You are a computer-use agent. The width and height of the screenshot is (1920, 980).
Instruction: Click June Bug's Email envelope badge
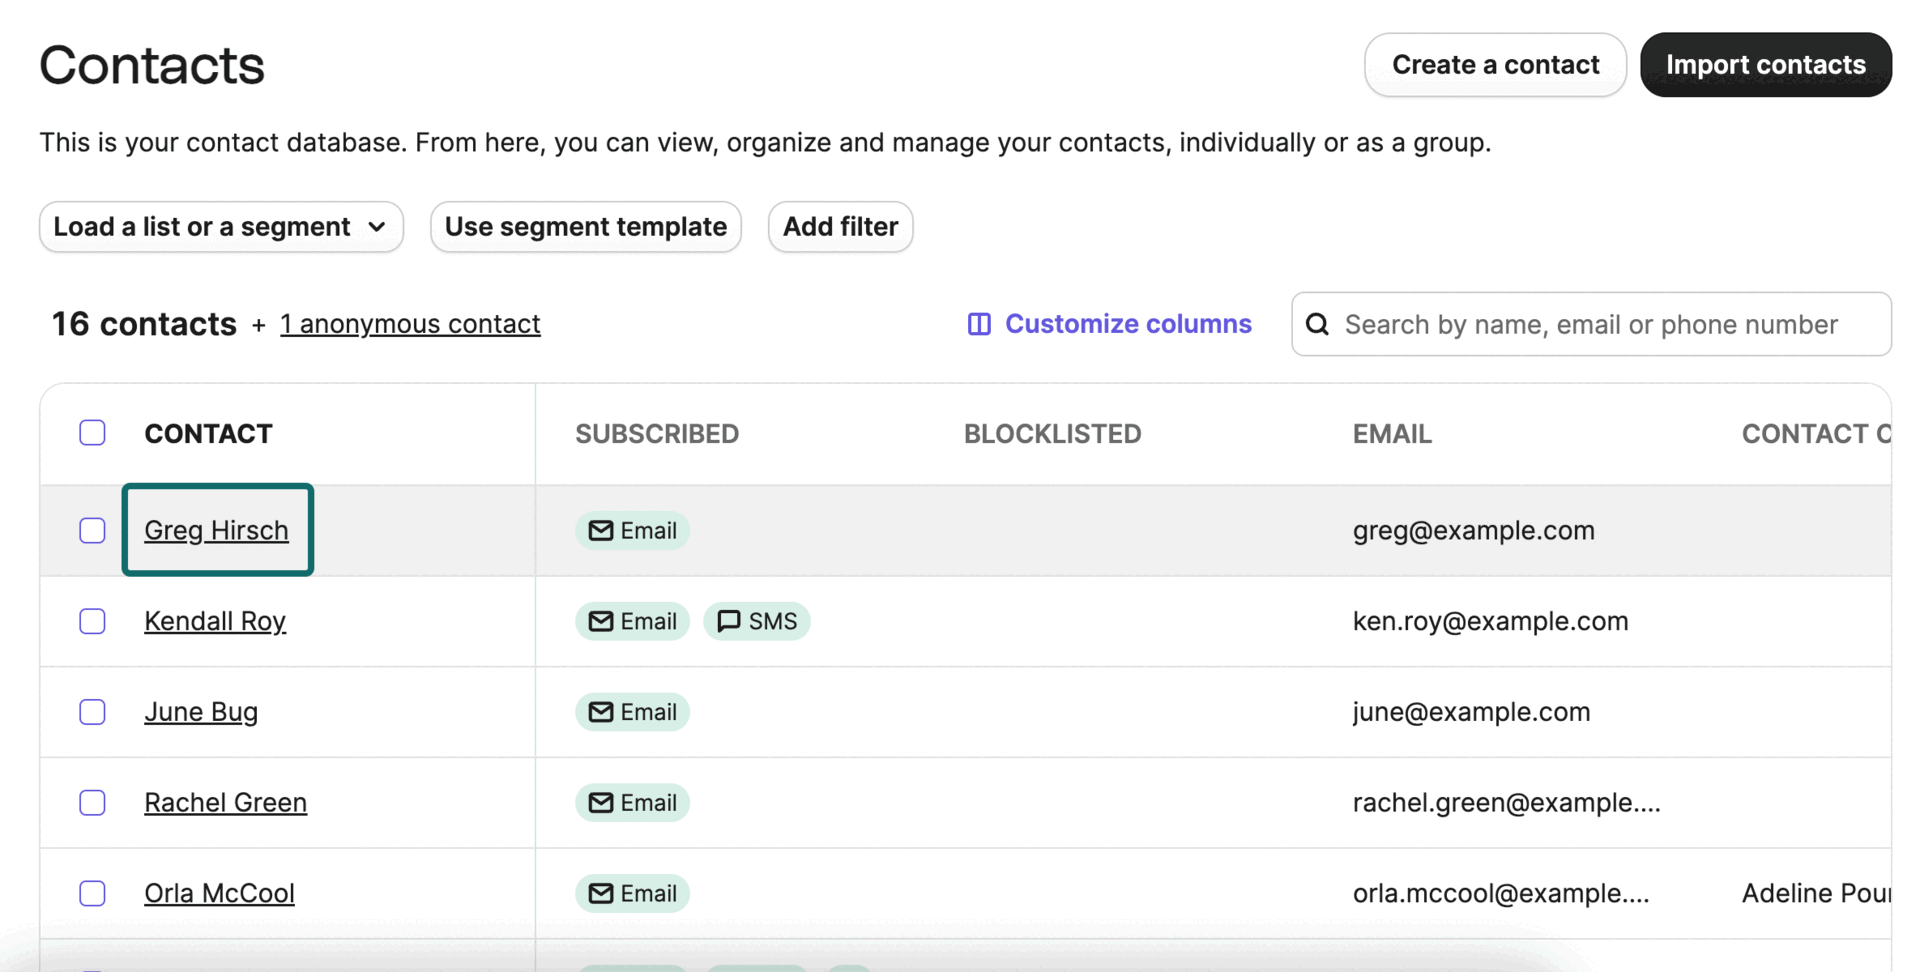pyautogui.click(x=632, y=712)
